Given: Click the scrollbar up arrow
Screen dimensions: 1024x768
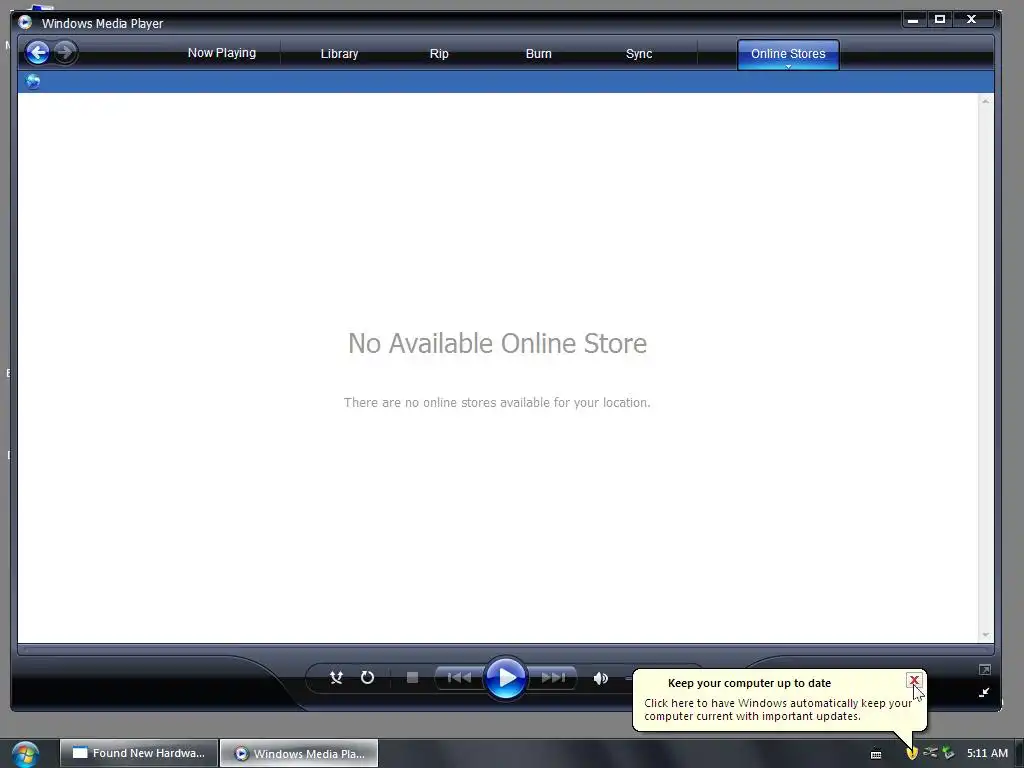Looking at the screenshot, I should click(985, 101).
